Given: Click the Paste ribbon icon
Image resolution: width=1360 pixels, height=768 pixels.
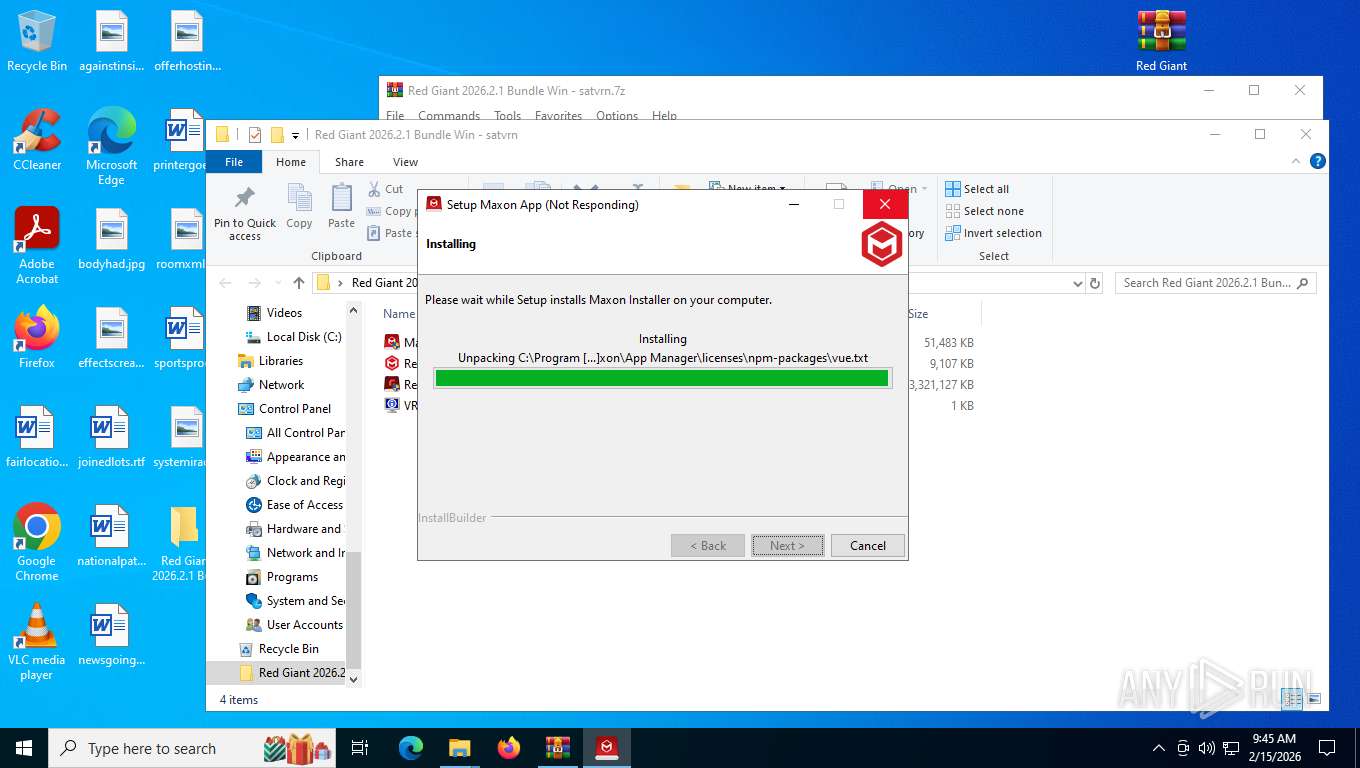Looking at the screenshot, I should [x=341, y=207].
